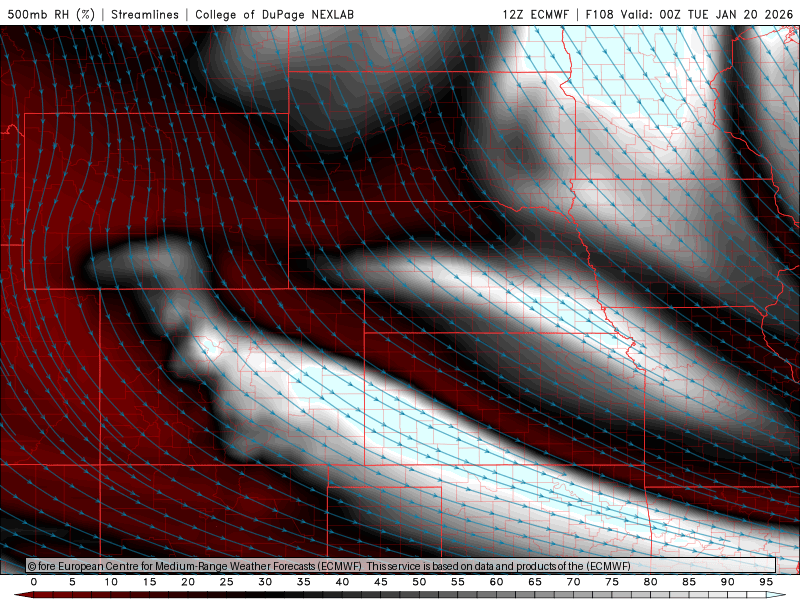Click the "500mb RH (%)" title text

pyautogui.click(x=52, y=14)
